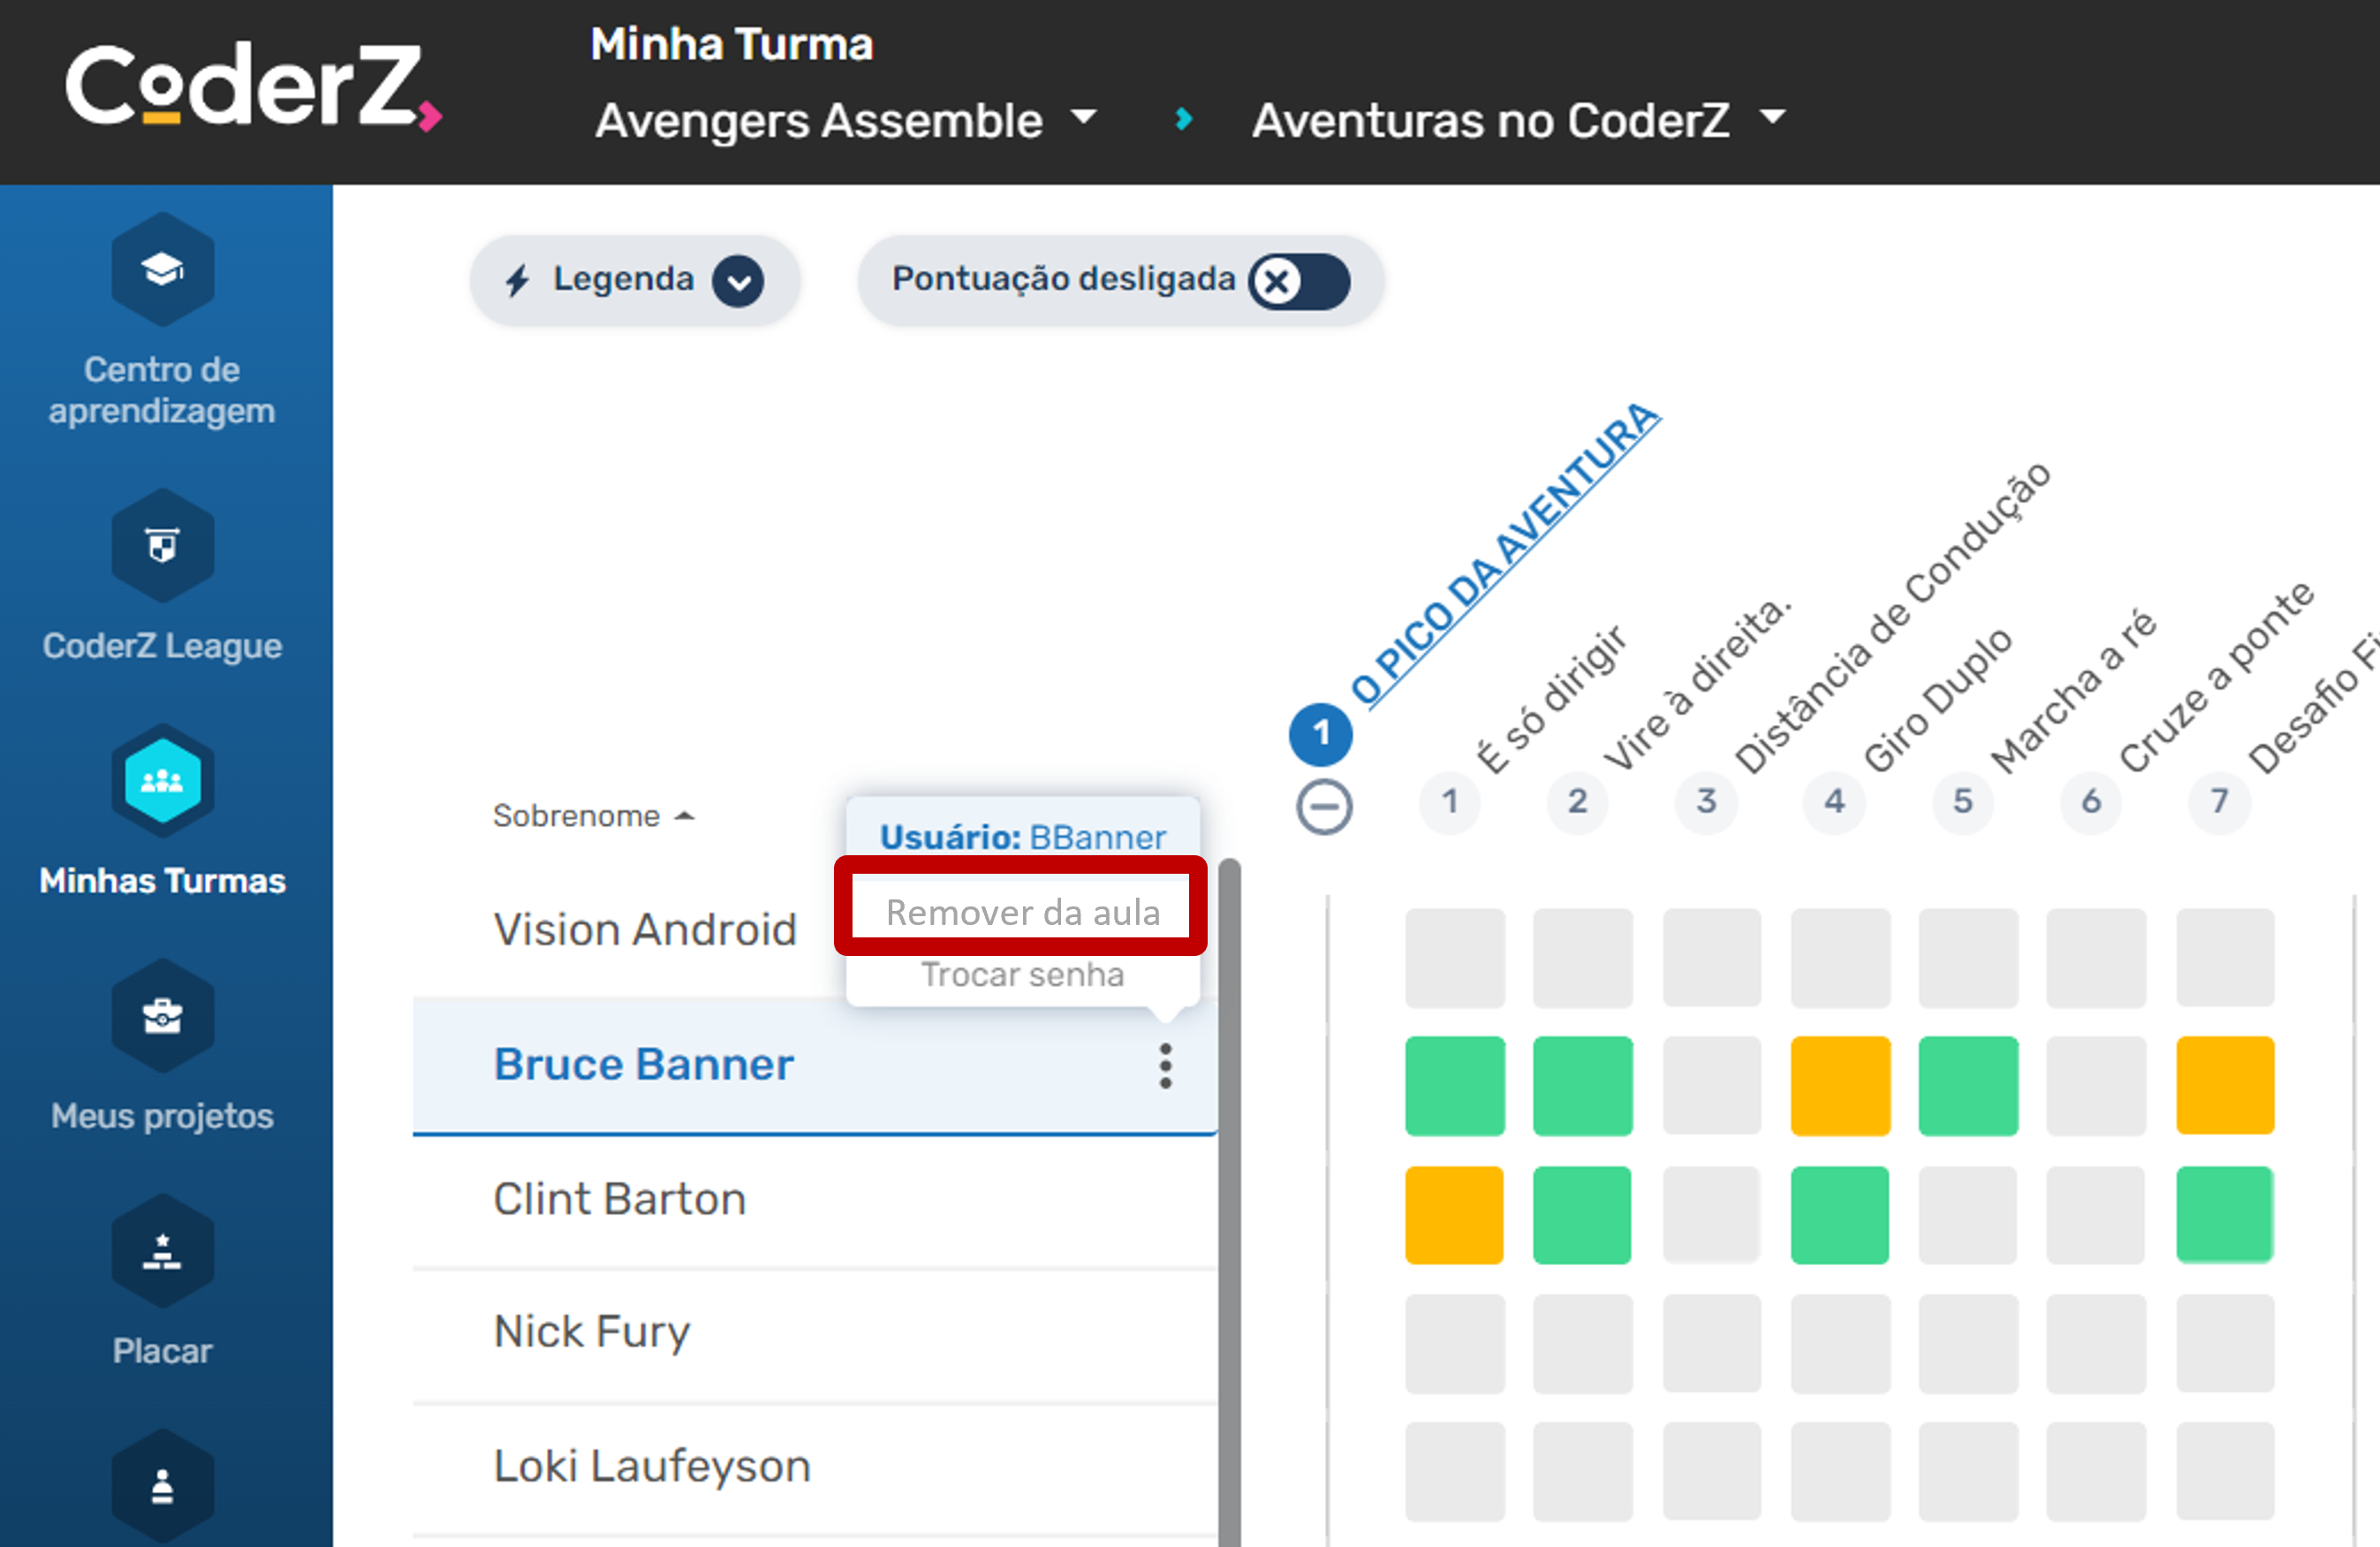2380x1547 pixels.
Task: Open the Avengers Assemble class dropdown
Action: click(x=846, y=121)
